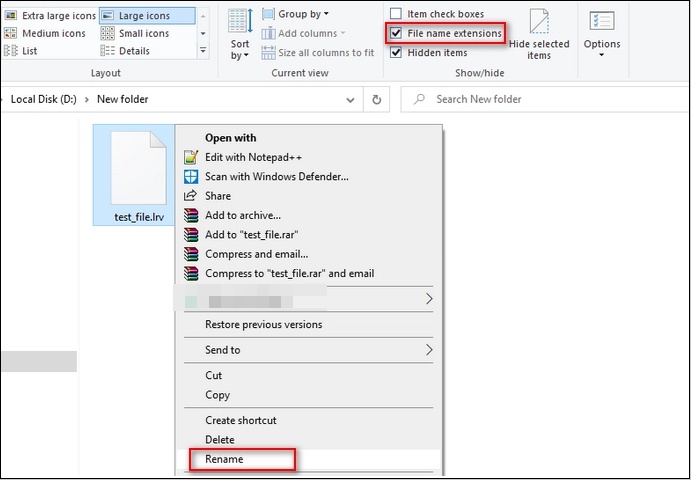Toggle File name extensions checkbox
This screenshot has height=480, width=691.
coord(396,33)
